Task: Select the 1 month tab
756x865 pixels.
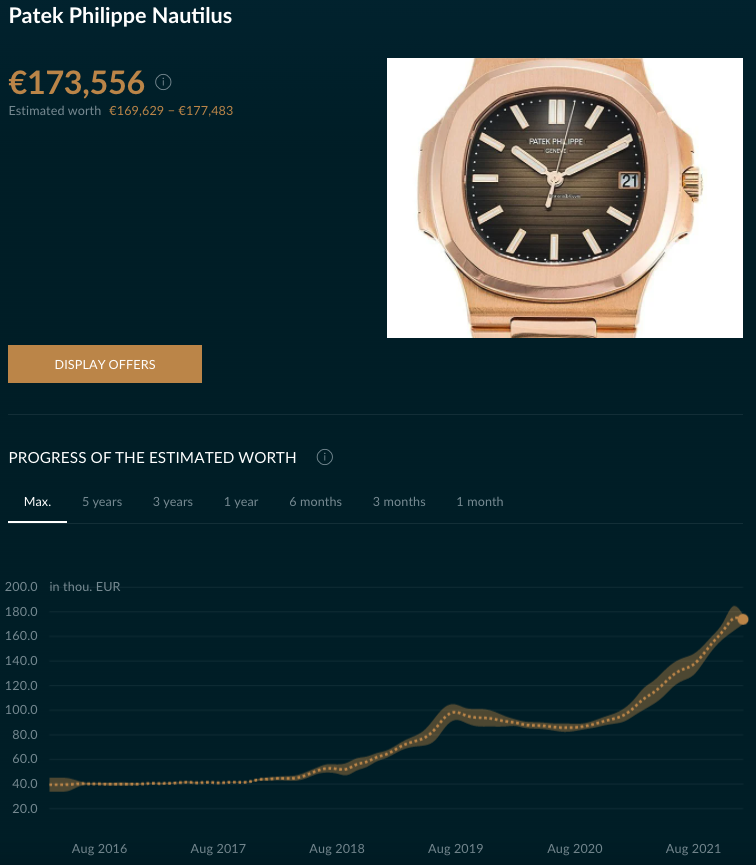Action: [480, 502]
